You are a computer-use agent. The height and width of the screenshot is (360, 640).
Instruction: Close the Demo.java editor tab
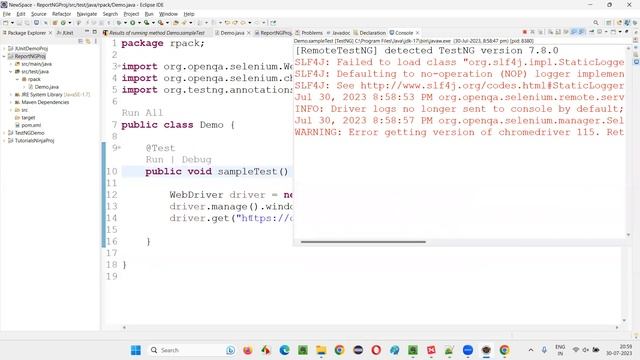[248, 33]
